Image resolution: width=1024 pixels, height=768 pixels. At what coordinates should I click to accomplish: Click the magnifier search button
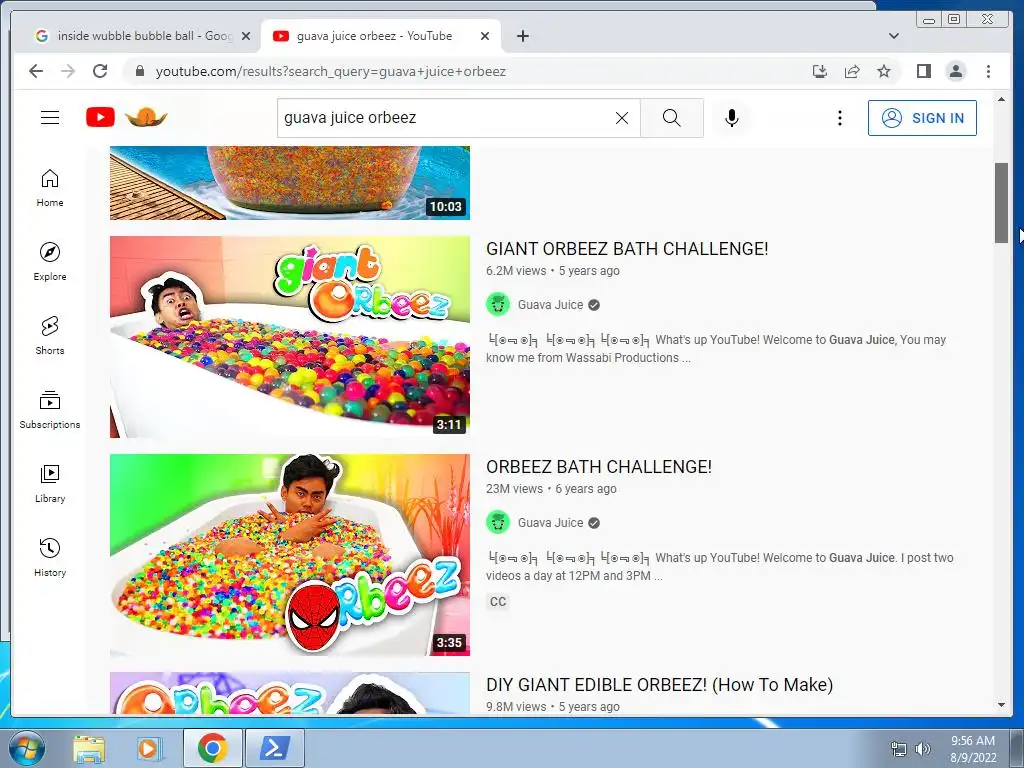tap(671, 118)
